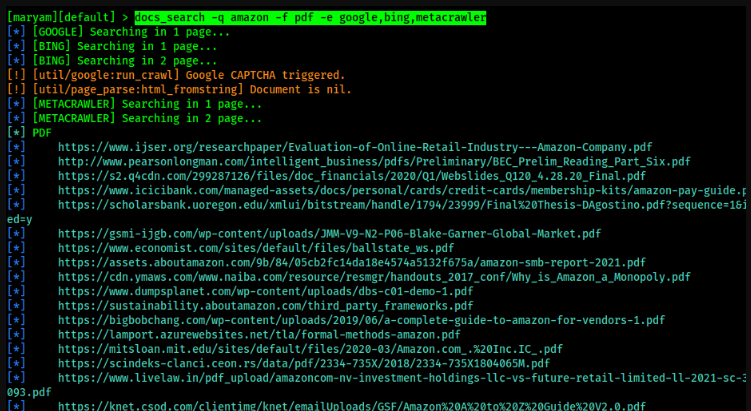Open the economist.com ballstate_ws.pdf link
This screenshot has width=751, height=411.
click(x=256, y=248)
